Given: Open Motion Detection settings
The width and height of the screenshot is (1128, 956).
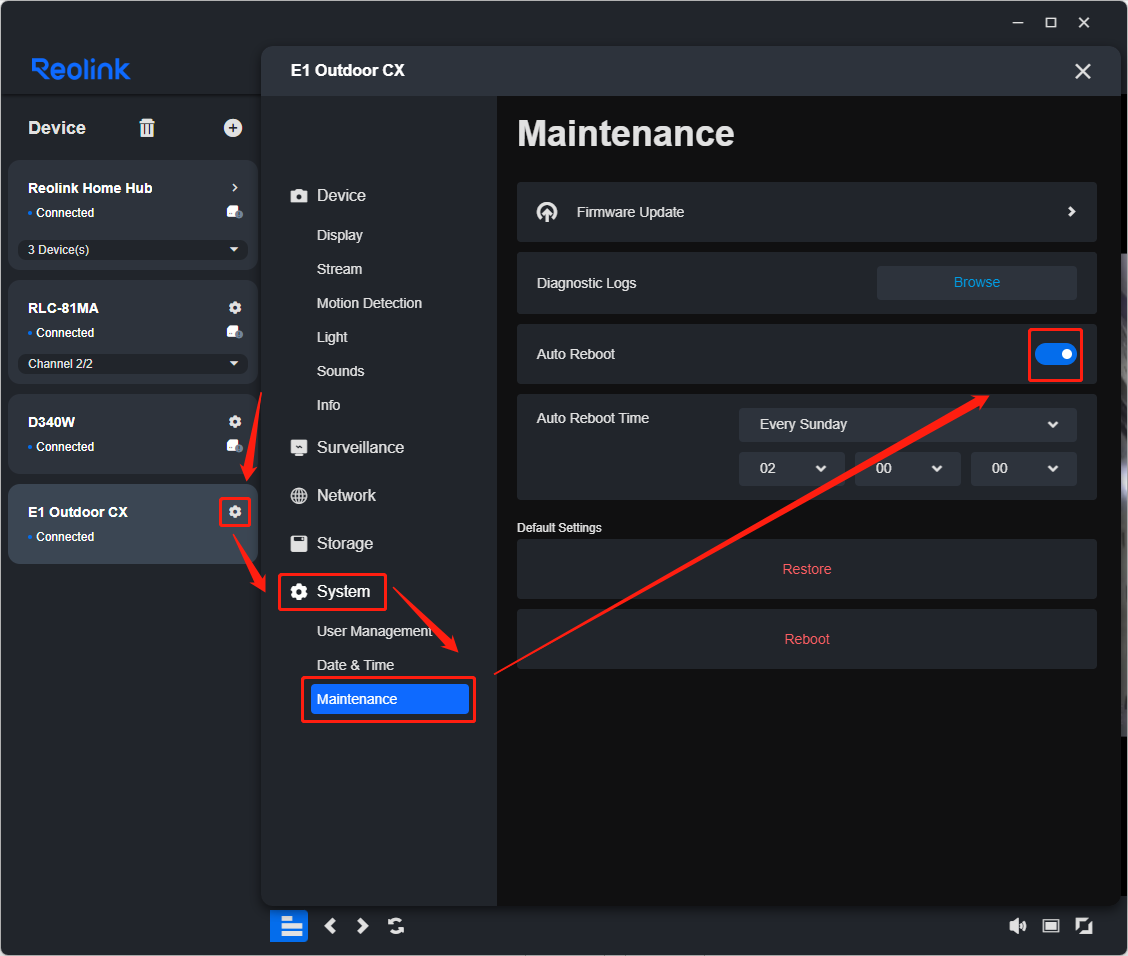Looking at the screenshot, I should pos(369,303).
